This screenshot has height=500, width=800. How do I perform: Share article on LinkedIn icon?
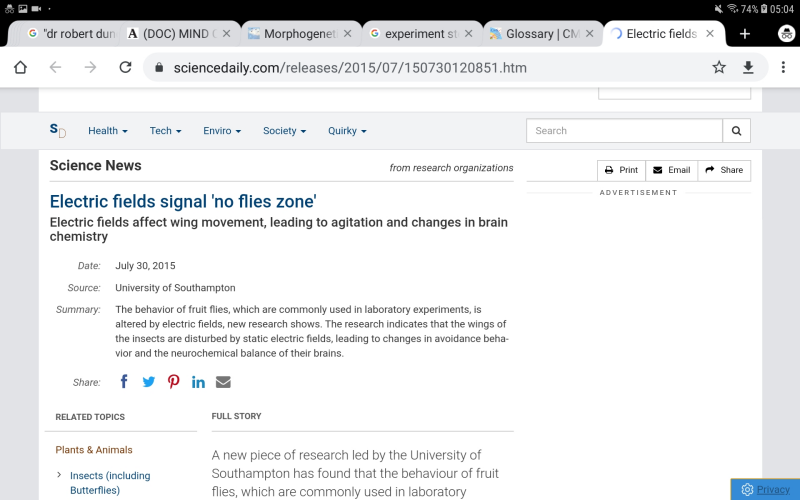198,382
